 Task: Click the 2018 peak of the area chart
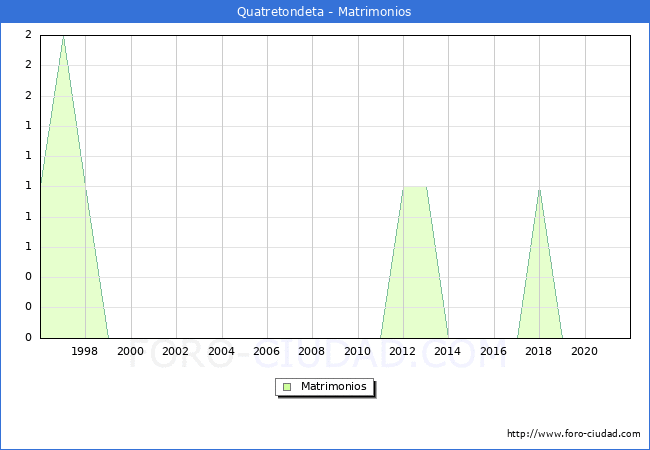(x=539, y=191)
